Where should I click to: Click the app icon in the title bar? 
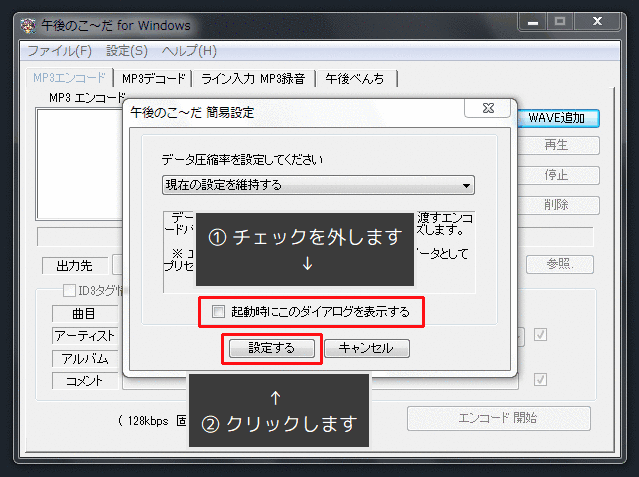[29, 22]
